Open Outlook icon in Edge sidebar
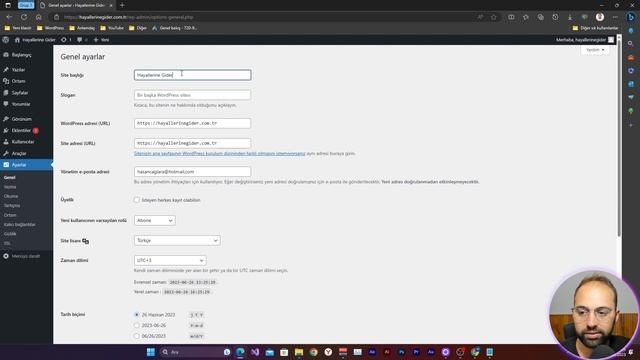This screenshot has width=640, height=360. point(631,84)
